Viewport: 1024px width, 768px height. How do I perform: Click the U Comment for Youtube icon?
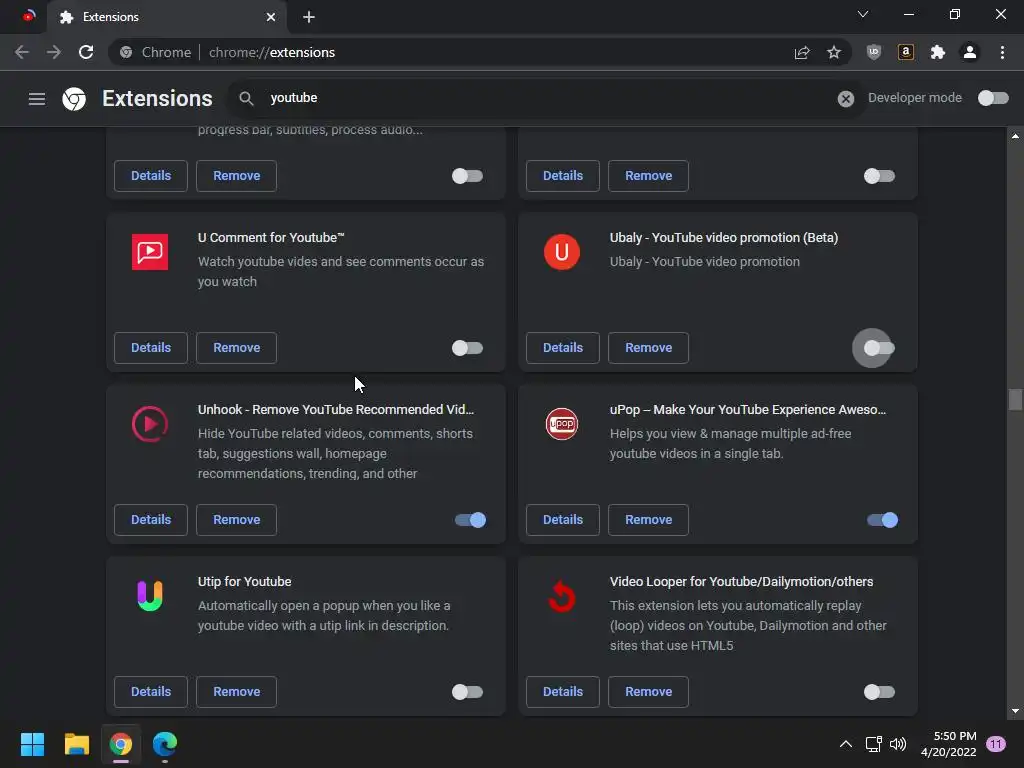coord(150,252)
